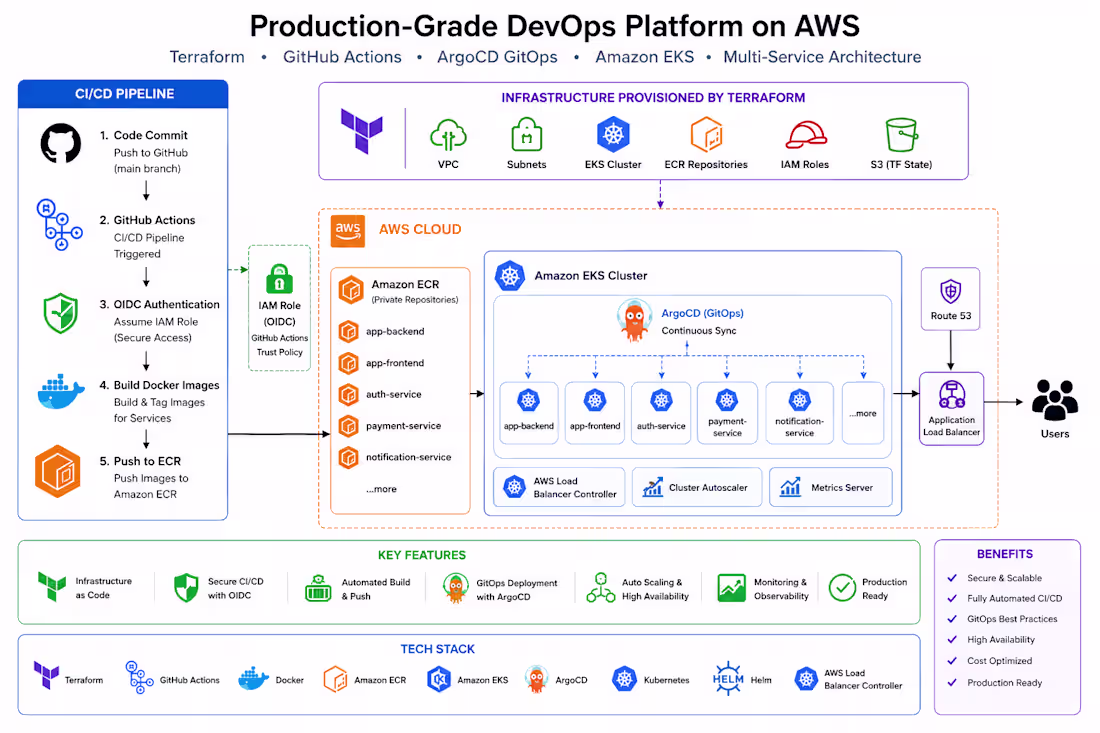Select the EKS Cluster icon in the Terraform box
1100x733 pixels.
(x=613, y=134)
